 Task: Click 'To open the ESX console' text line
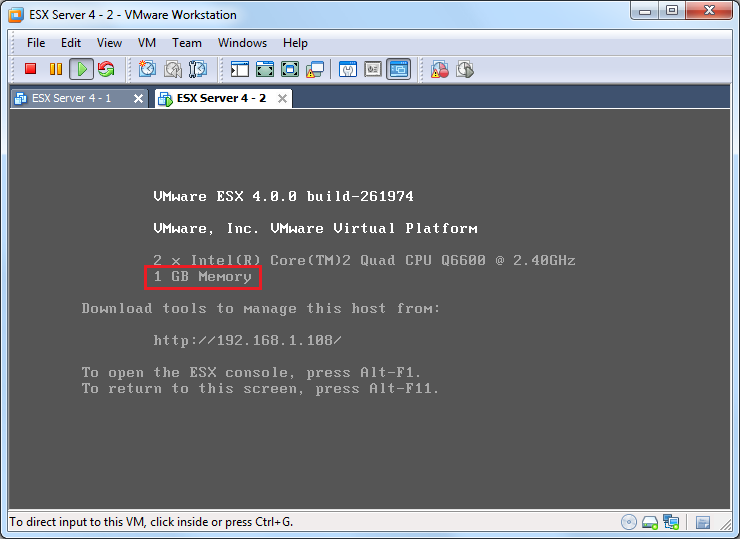[251, 372]
